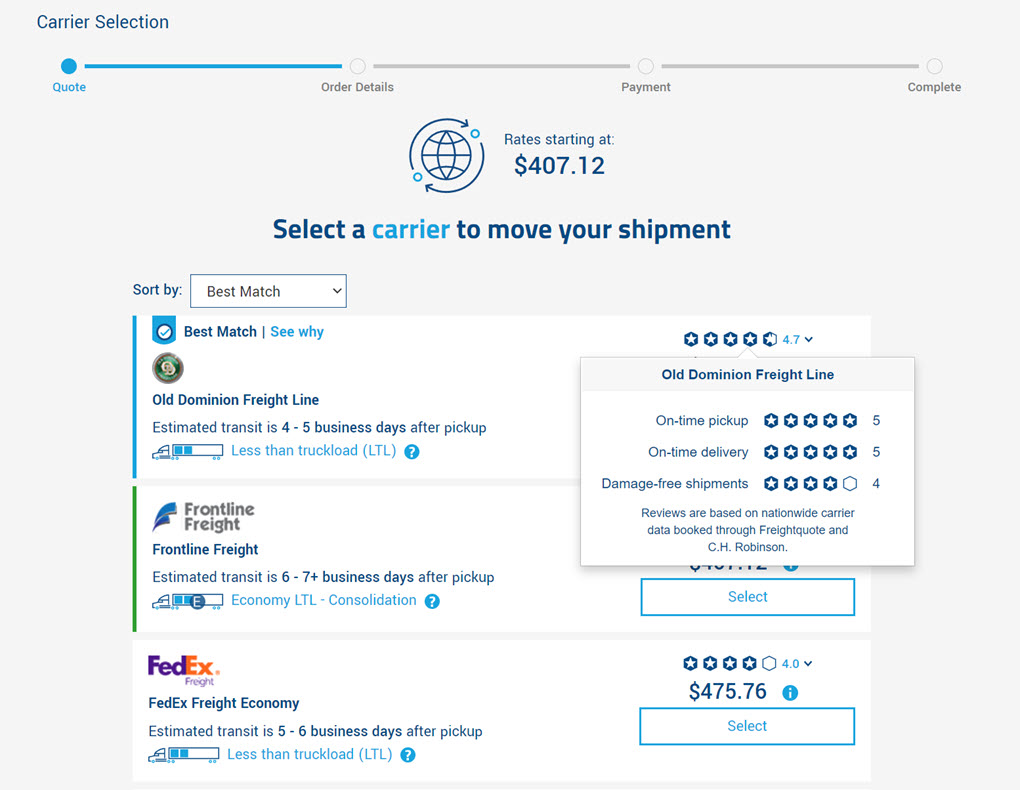The image size is (1020, 790).
Task: Open help icon beside Old Dominion LTL
Action: pyautogui.click(x=412, y=452)
